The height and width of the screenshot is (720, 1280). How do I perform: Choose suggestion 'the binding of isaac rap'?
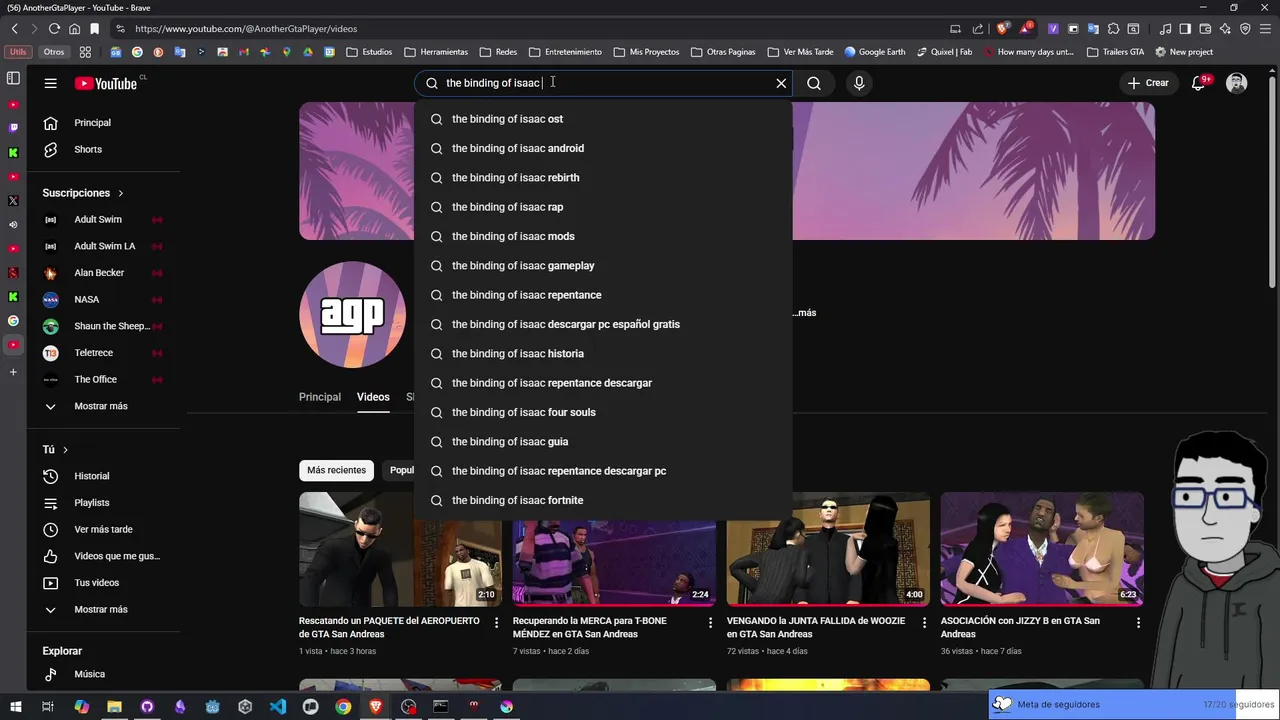tap(603, 207)
